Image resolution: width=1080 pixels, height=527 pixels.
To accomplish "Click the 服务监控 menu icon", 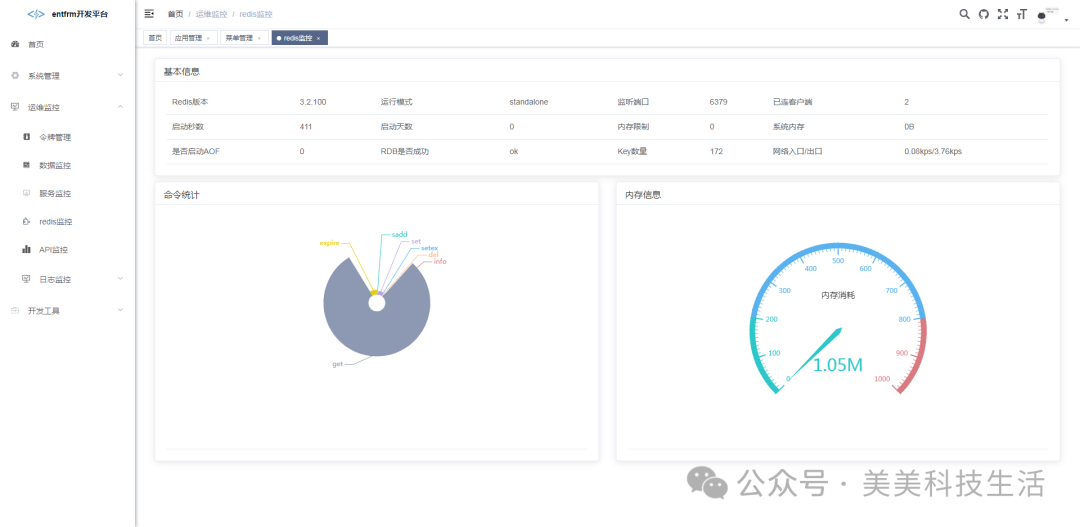I will [26, 193].
